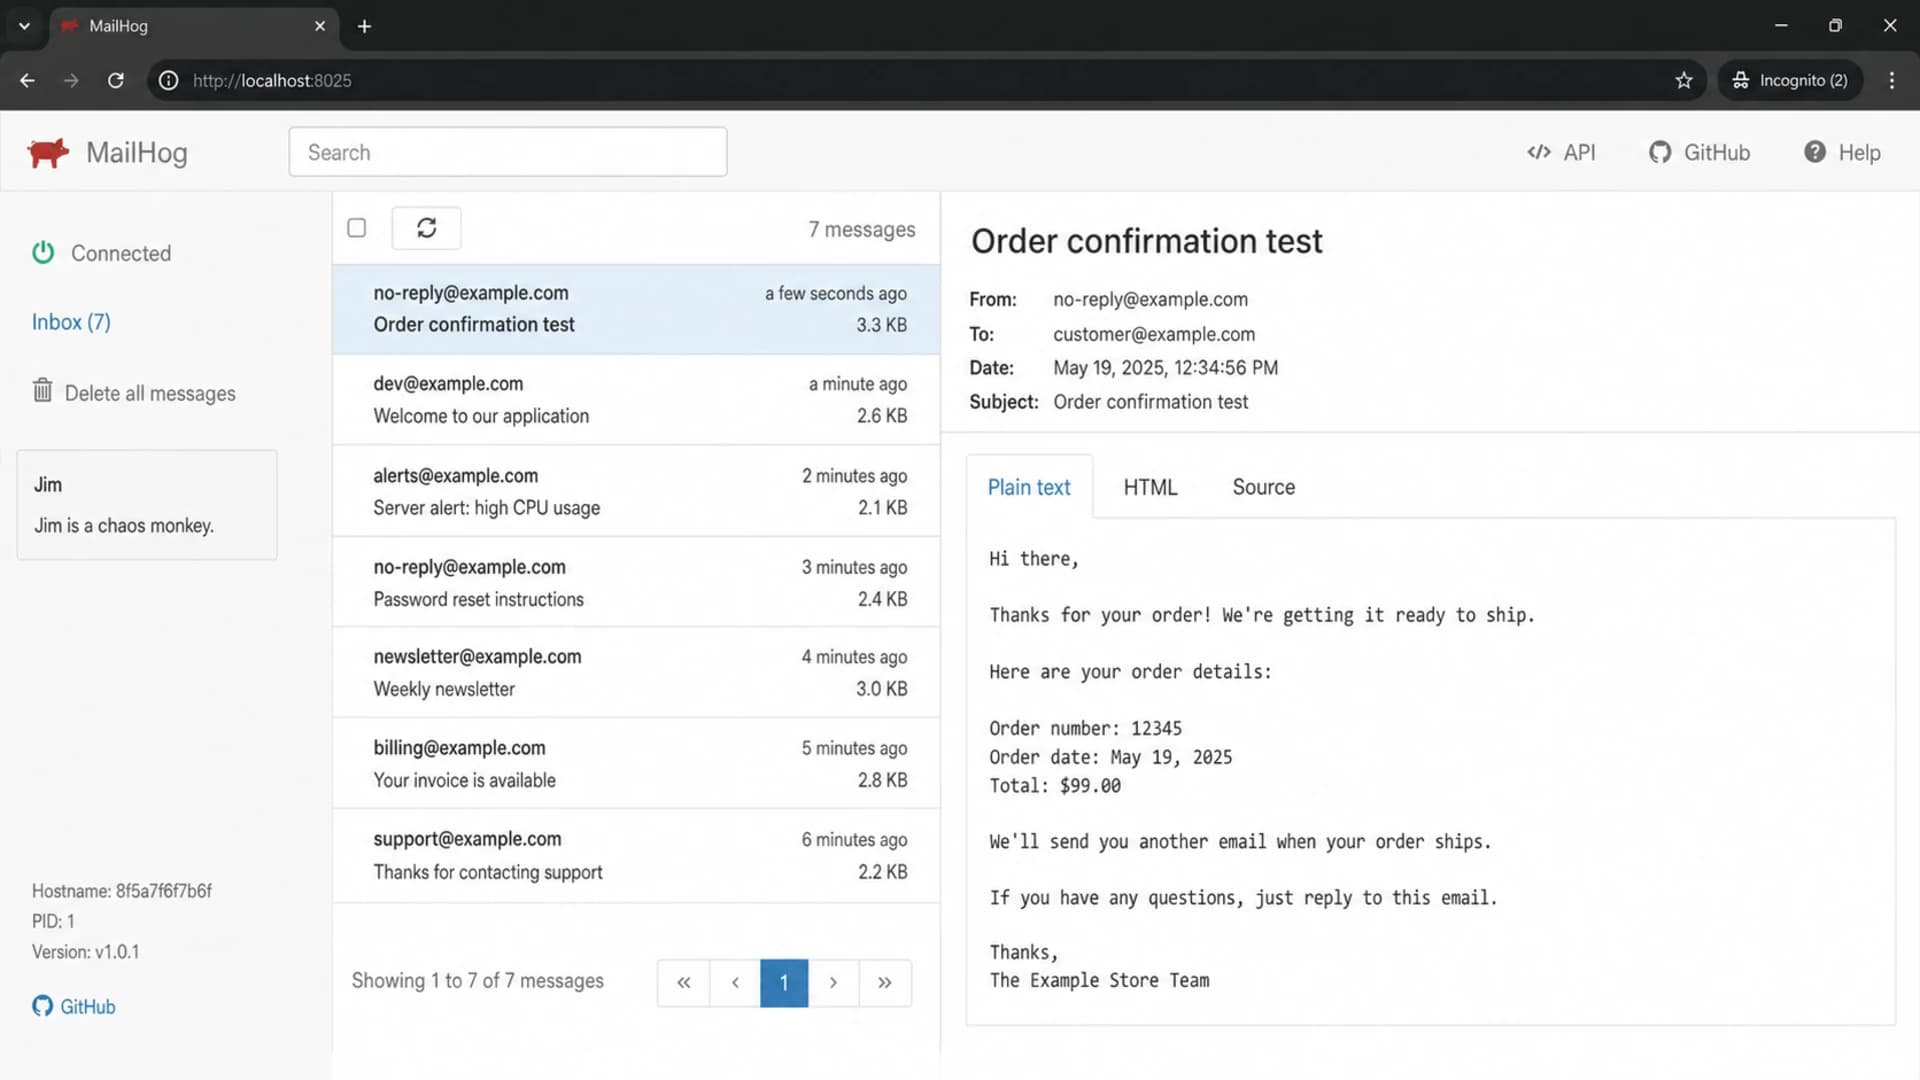Click the GitHub icon in sidebar footer
1920x1080 pixels.
tap(42, 1006)
